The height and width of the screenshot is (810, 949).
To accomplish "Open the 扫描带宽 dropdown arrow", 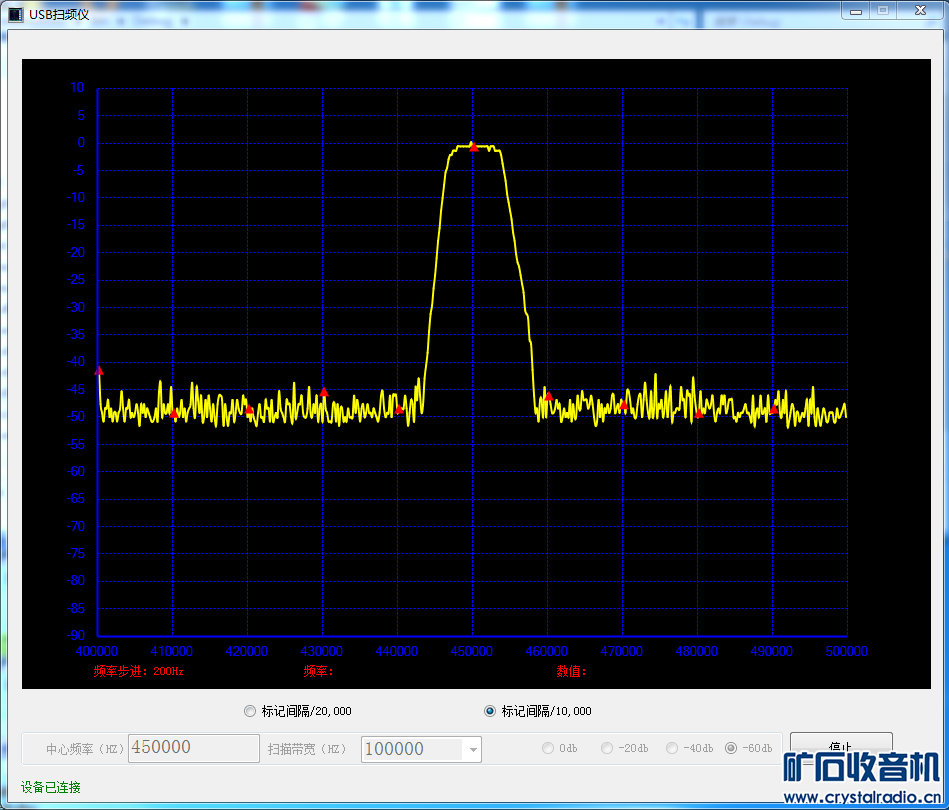I will pos(472,749).
